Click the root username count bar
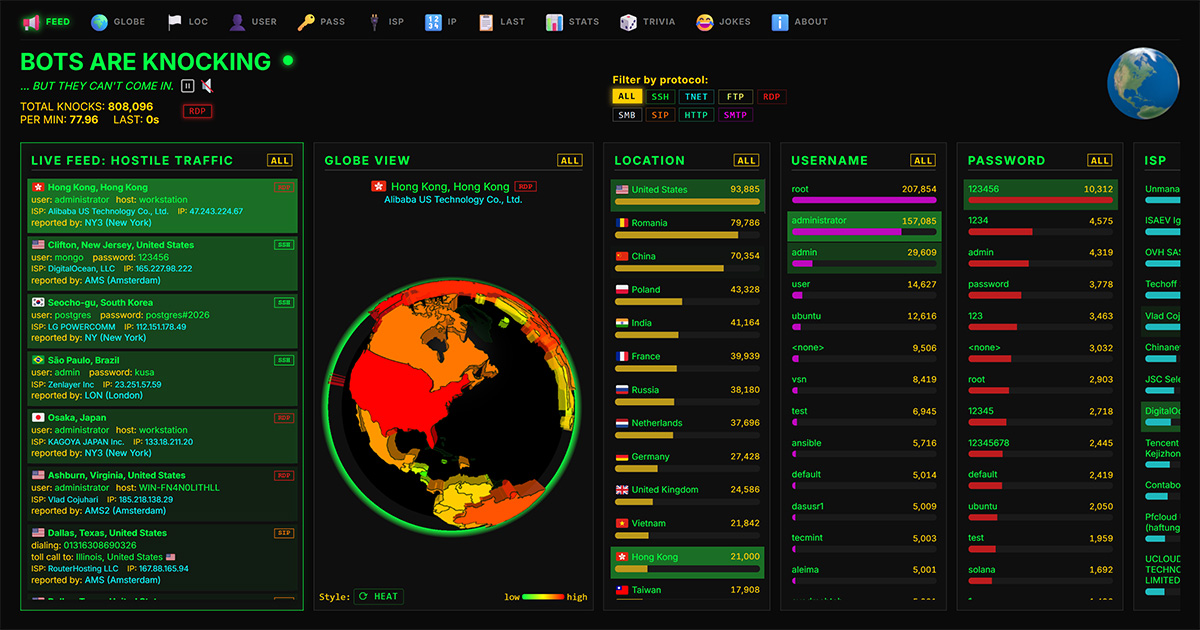1200x630 pixels. [864, 200]
